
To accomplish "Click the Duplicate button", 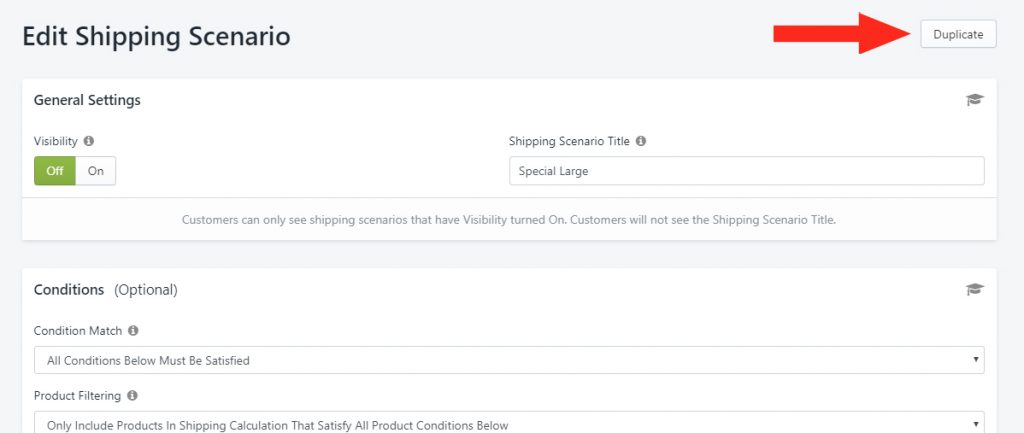I will (958, 35).
